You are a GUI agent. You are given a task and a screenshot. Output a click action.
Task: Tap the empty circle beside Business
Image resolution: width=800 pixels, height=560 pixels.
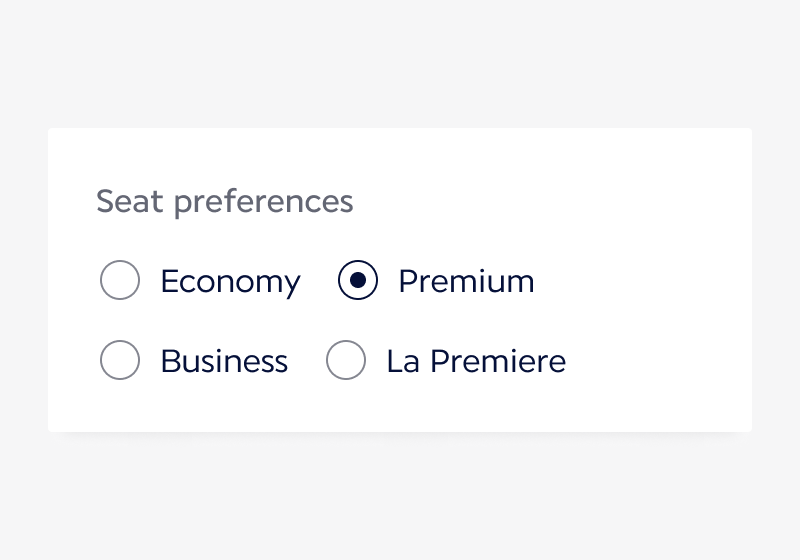(120, 360)
